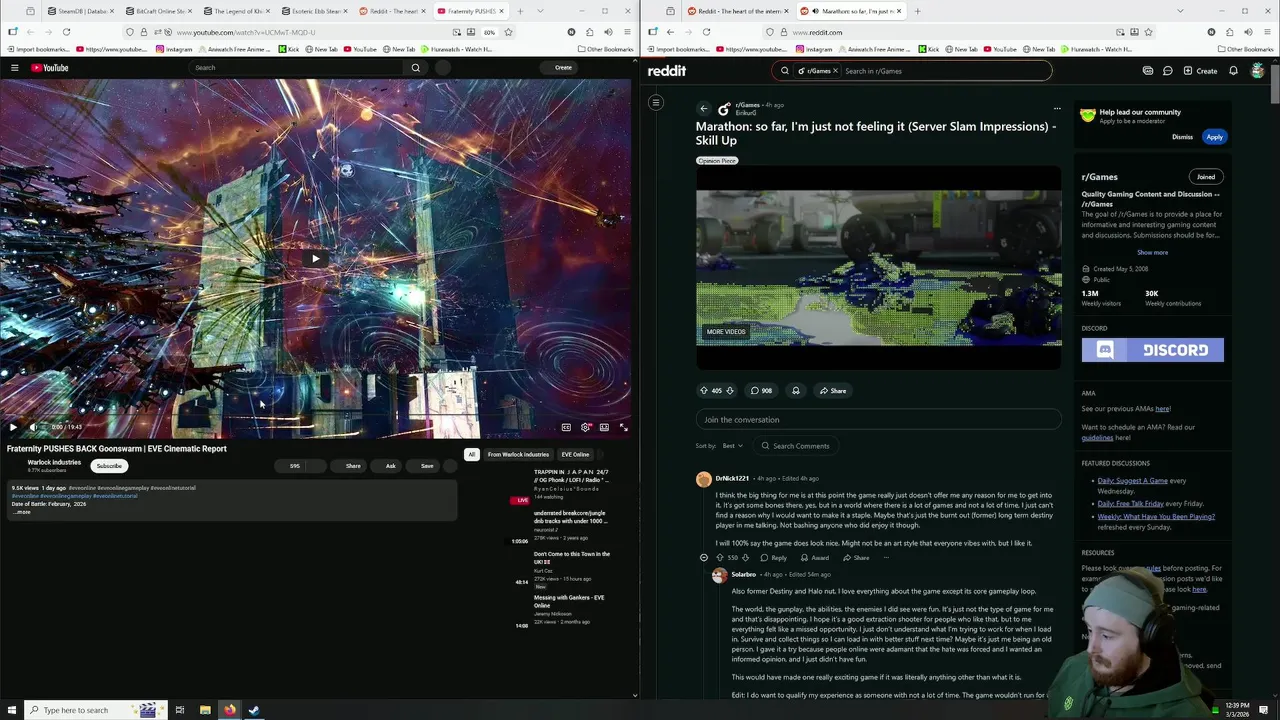Expand r/Games description with Show more
The image size is (1280, 720).
(1152, 253)
